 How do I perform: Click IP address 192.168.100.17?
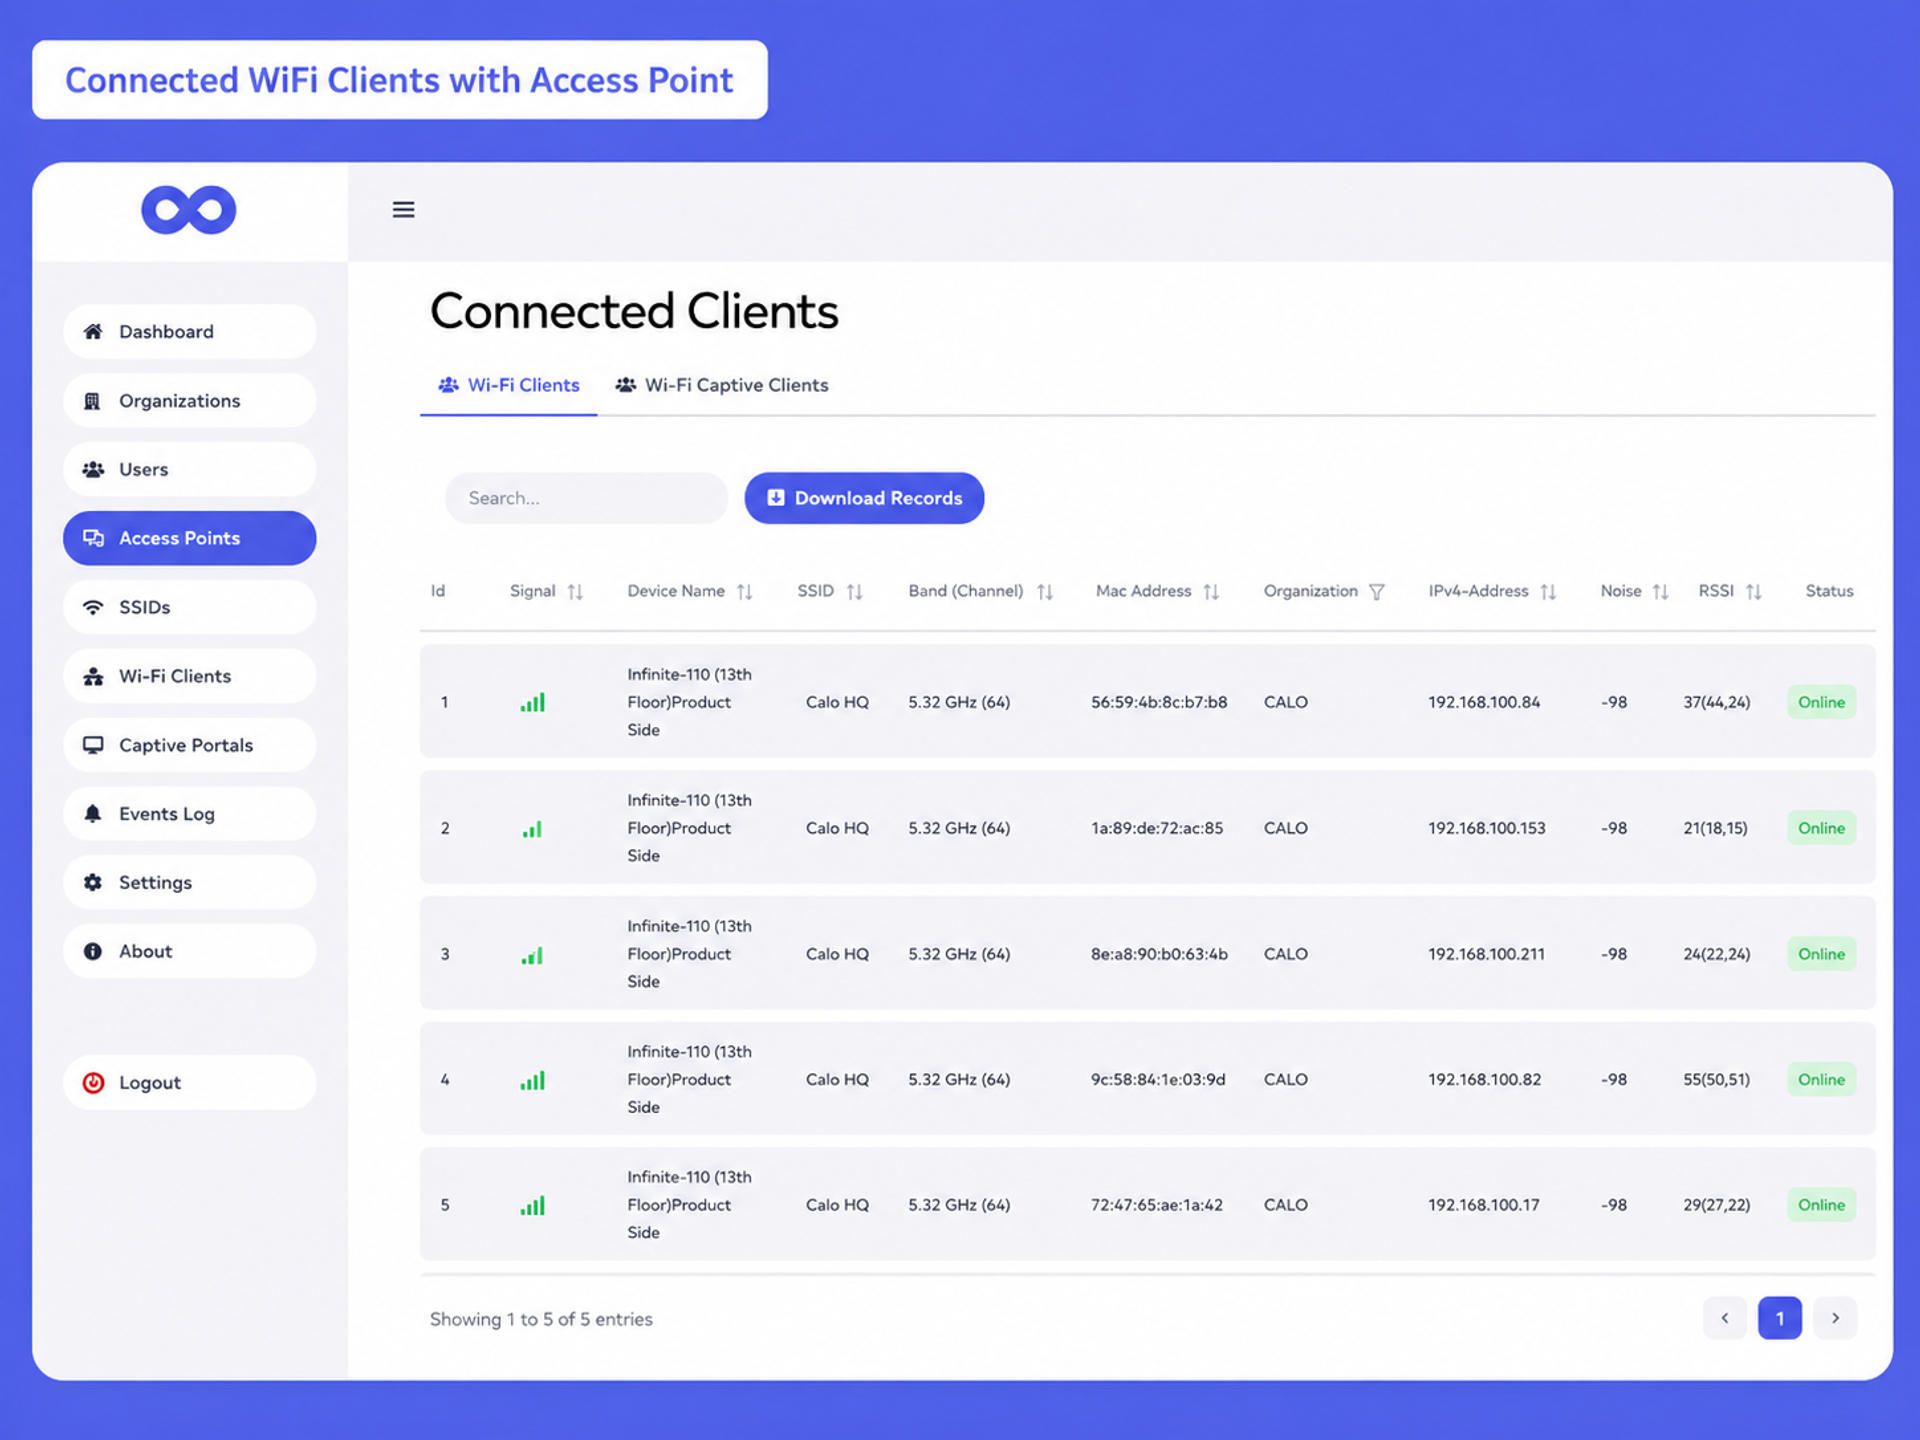point(1483,1205)
